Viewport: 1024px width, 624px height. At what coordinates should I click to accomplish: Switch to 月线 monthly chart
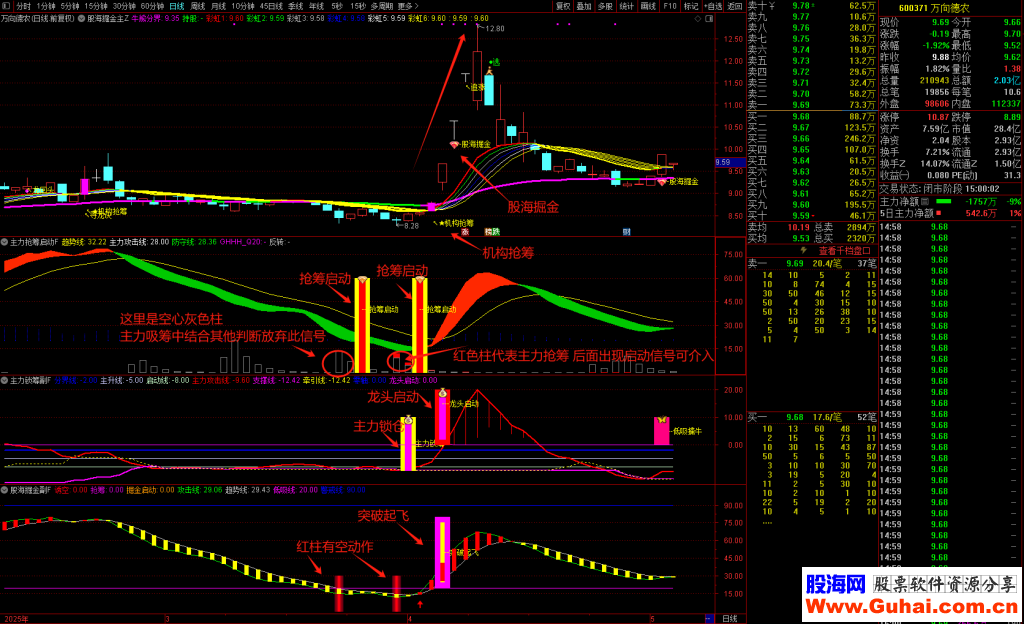(218, 6)
